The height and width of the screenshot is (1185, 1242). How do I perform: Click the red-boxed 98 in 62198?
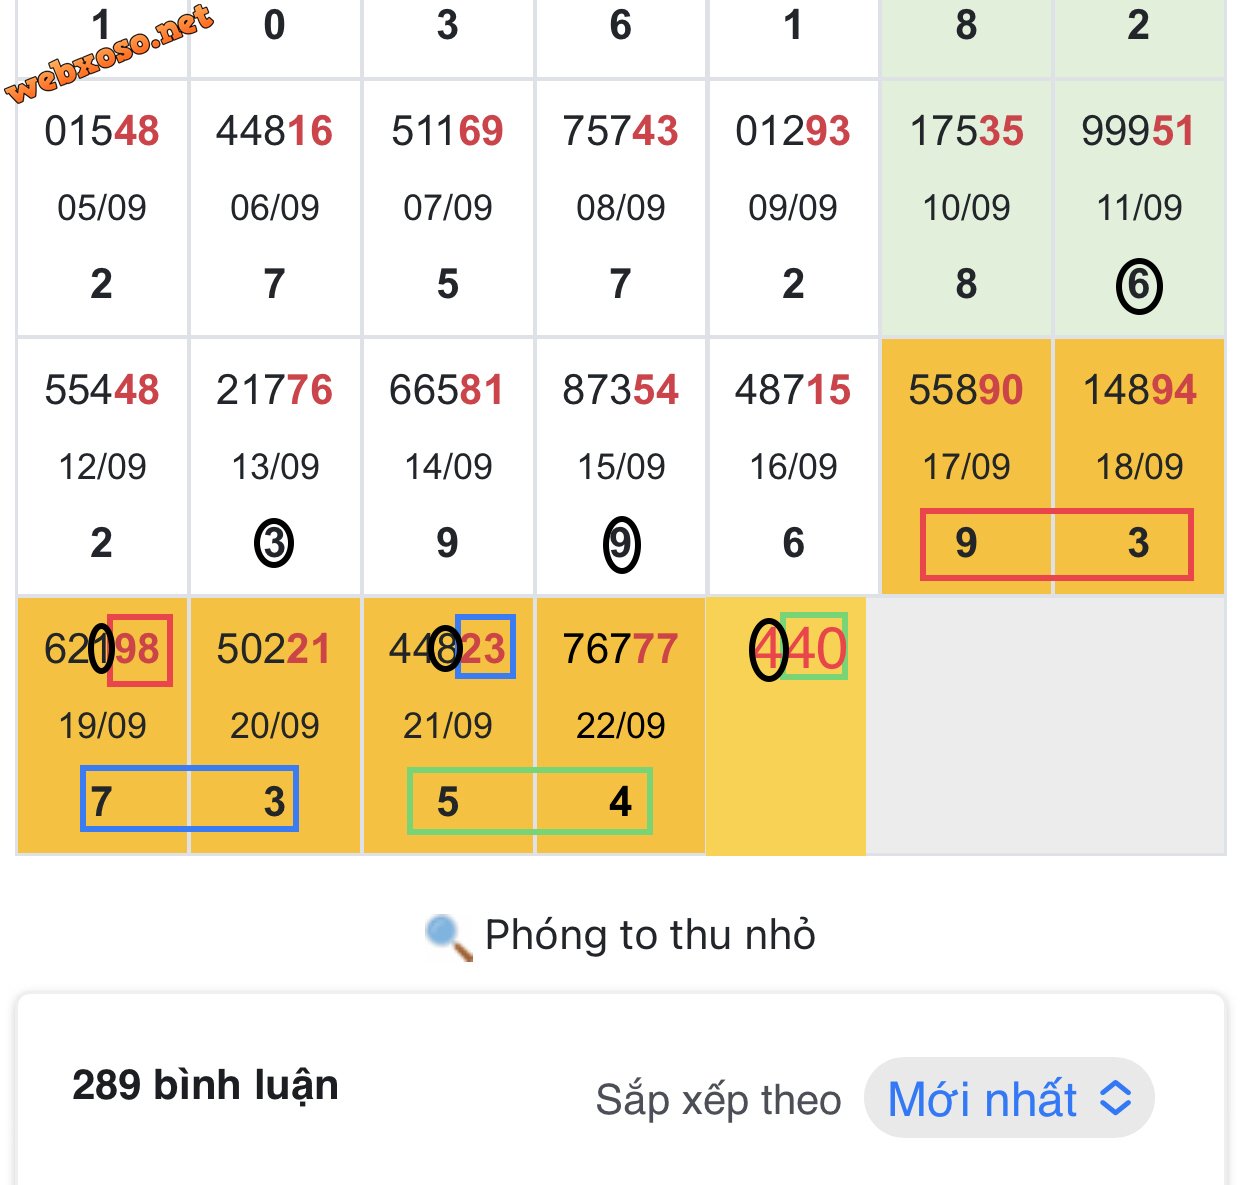(x=139, y=650)
